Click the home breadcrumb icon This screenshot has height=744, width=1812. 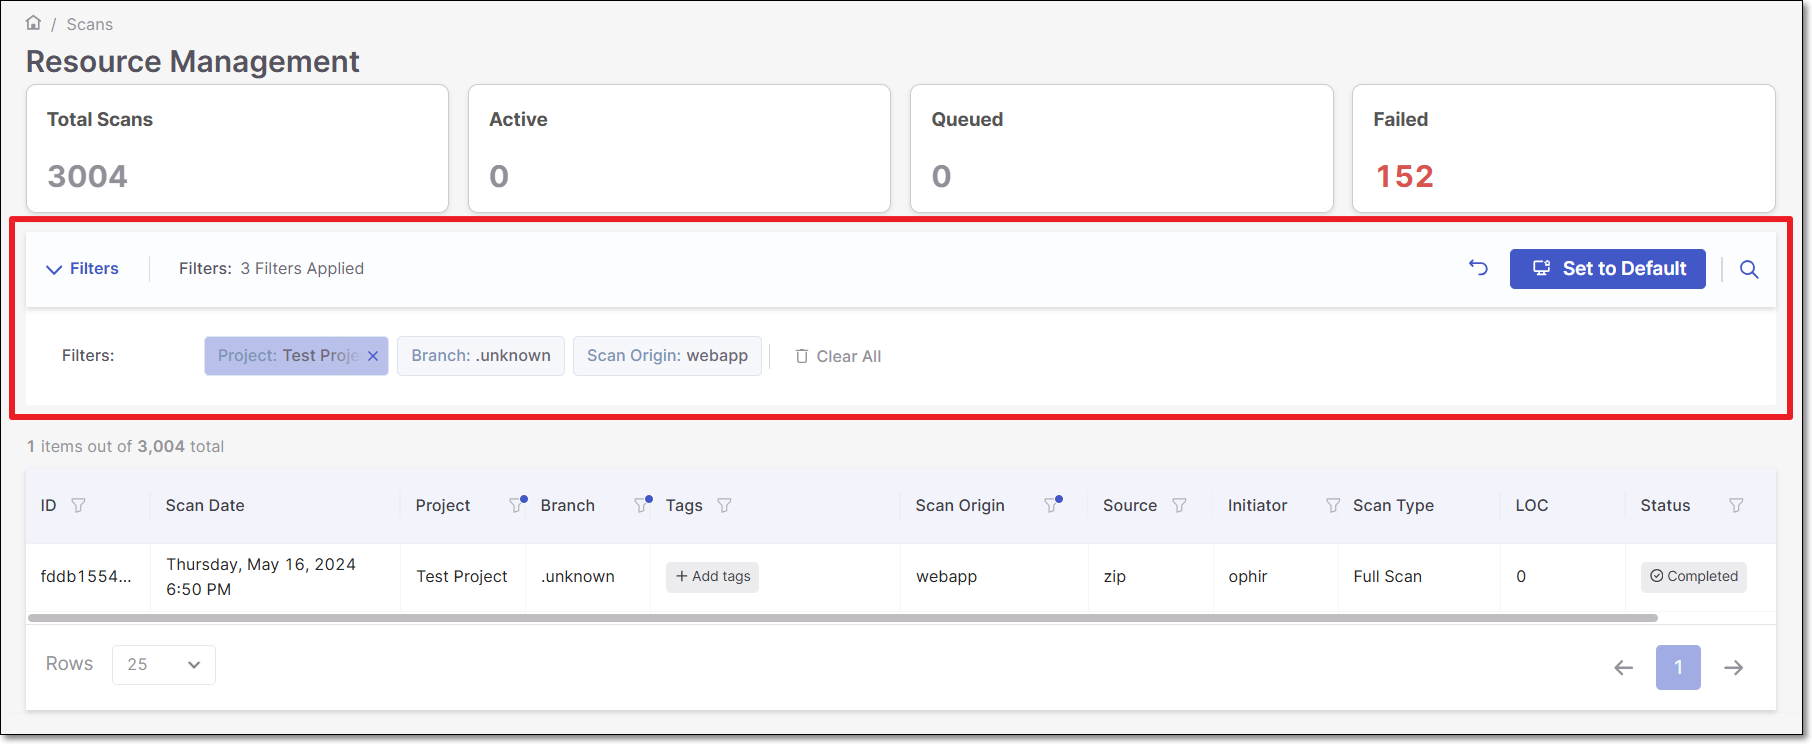[33, 23]
